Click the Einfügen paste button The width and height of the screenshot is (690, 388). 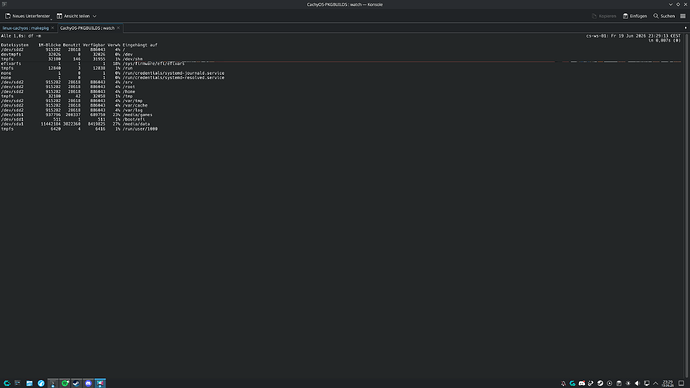point(635,16)
